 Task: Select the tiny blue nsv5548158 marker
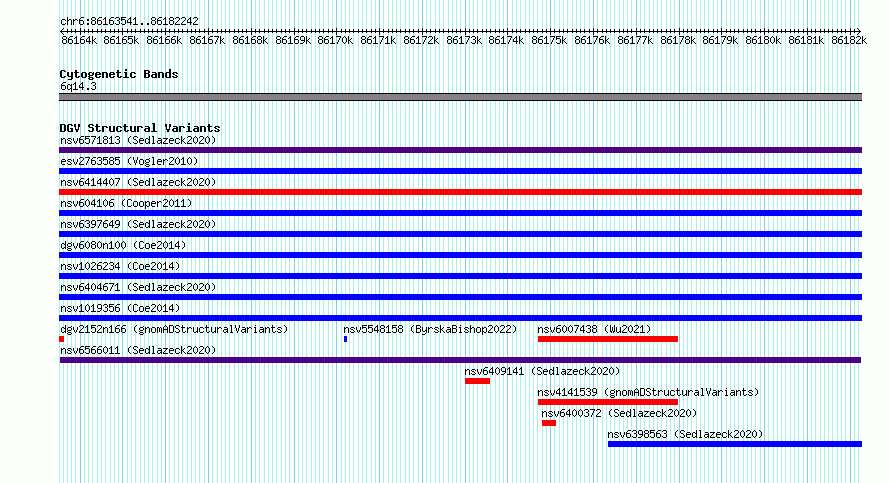[x=345, y=339]
